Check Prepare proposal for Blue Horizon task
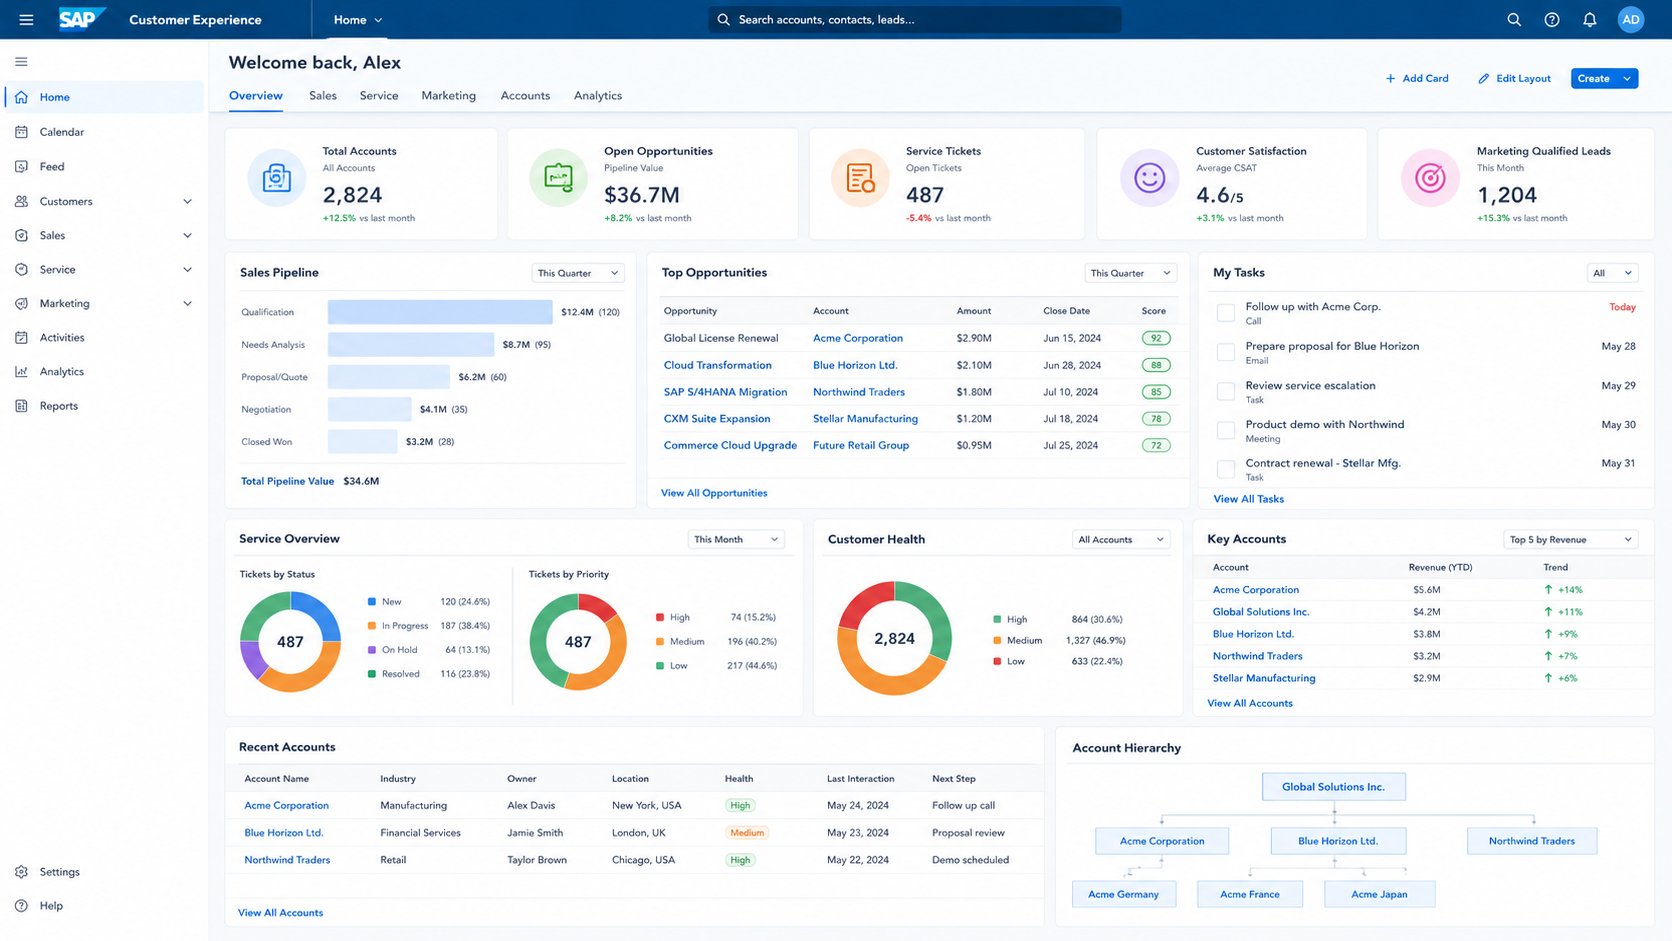Screen dimensions: 1672x941 coord(1225,352)
